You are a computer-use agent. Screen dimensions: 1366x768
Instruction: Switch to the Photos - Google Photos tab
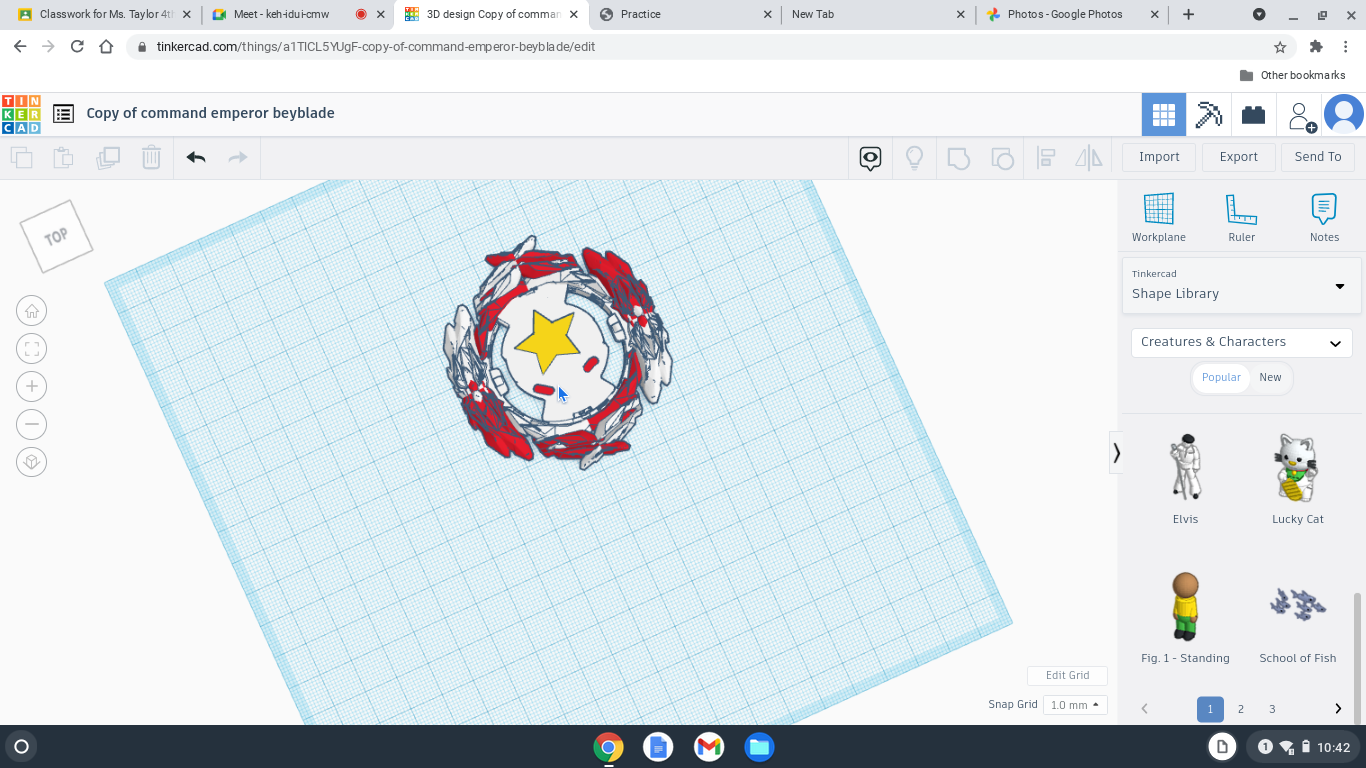point(1065,14)
